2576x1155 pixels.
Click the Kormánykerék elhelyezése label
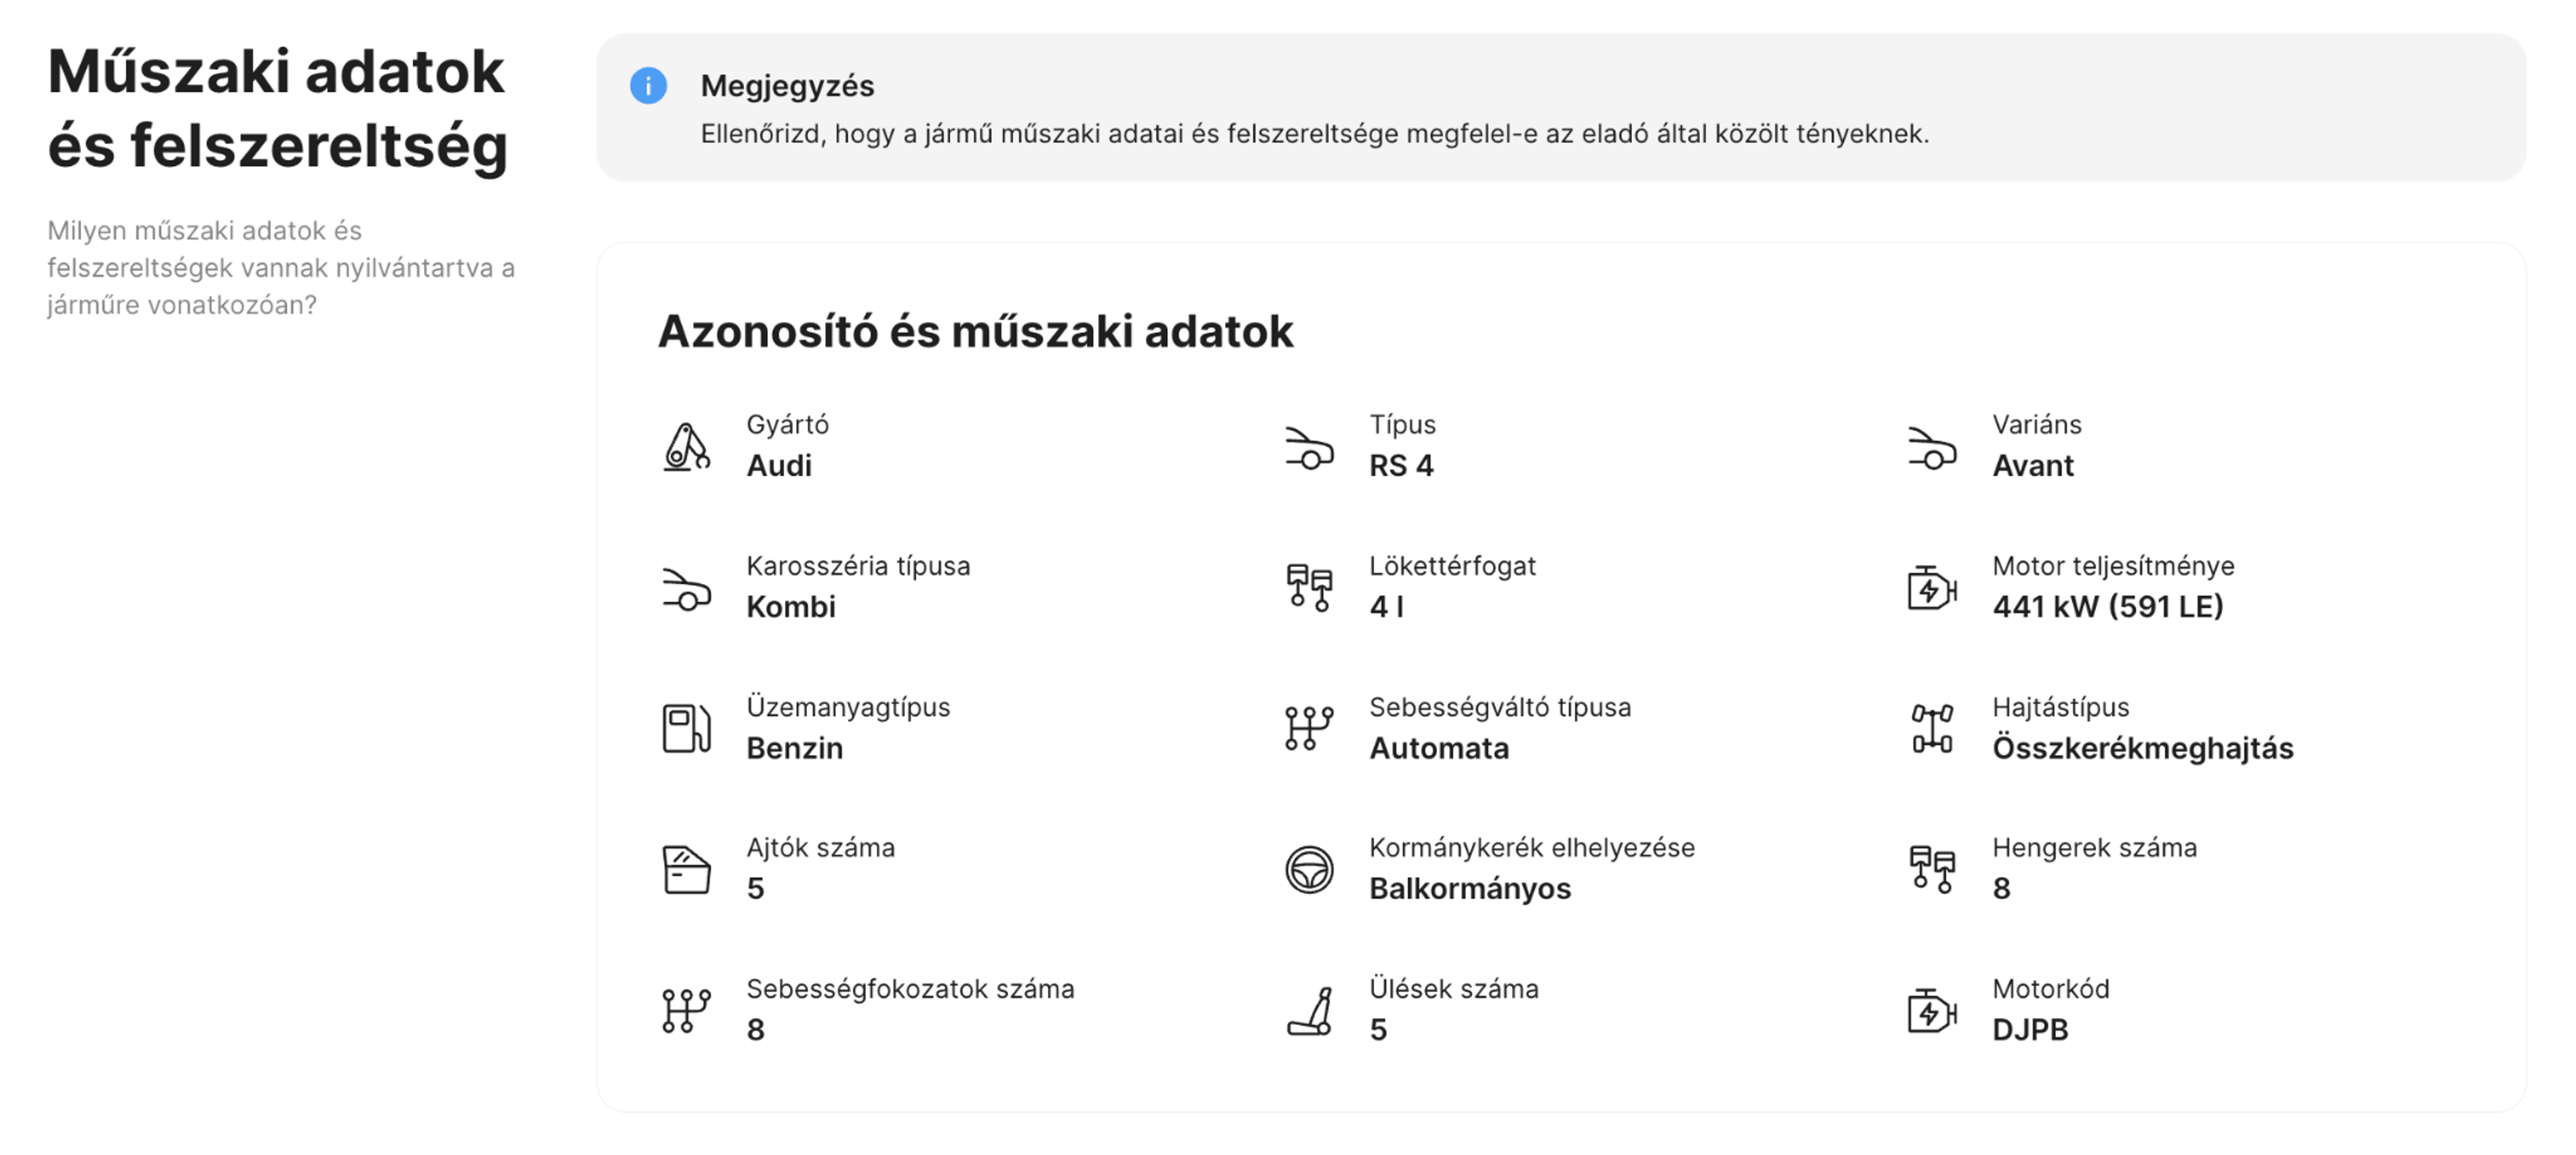1532,848
